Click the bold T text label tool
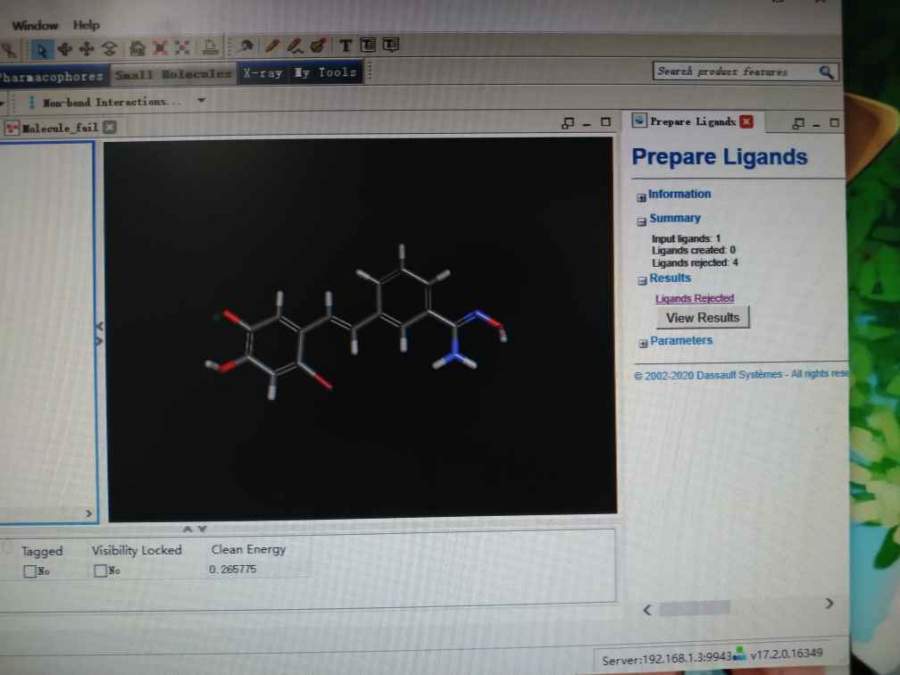The image size is (900, 675). coord(345,46)
